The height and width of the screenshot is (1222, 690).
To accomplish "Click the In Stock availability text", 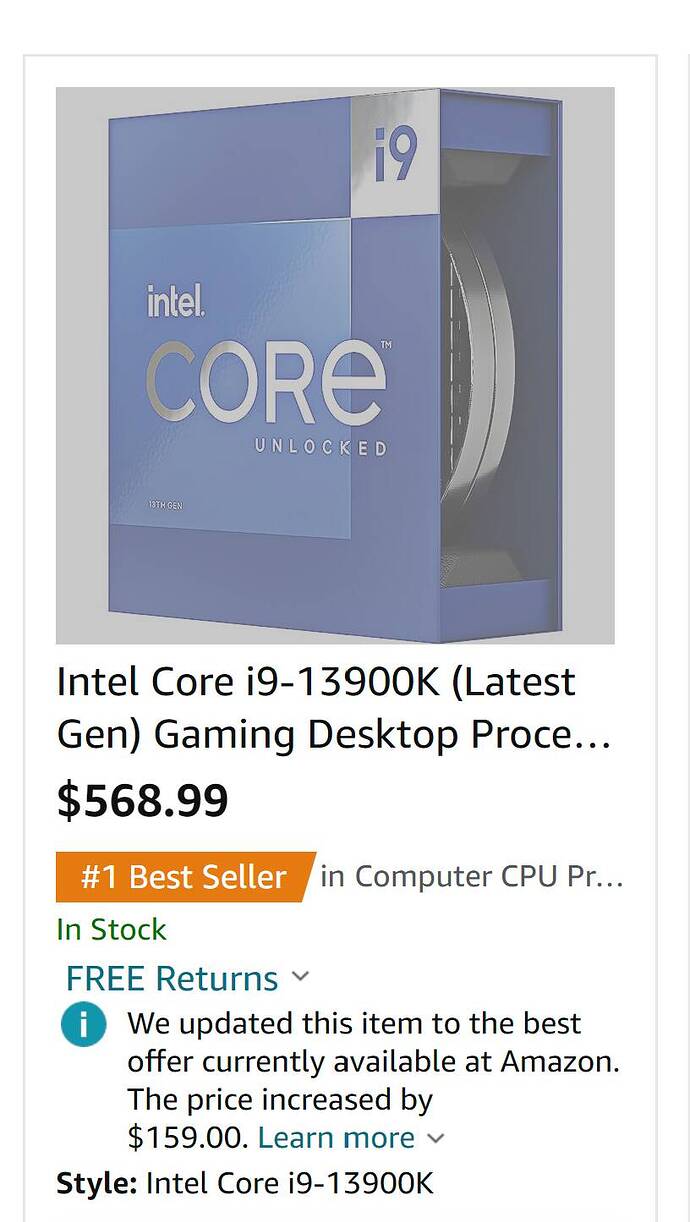I will (x=112, y=929).
